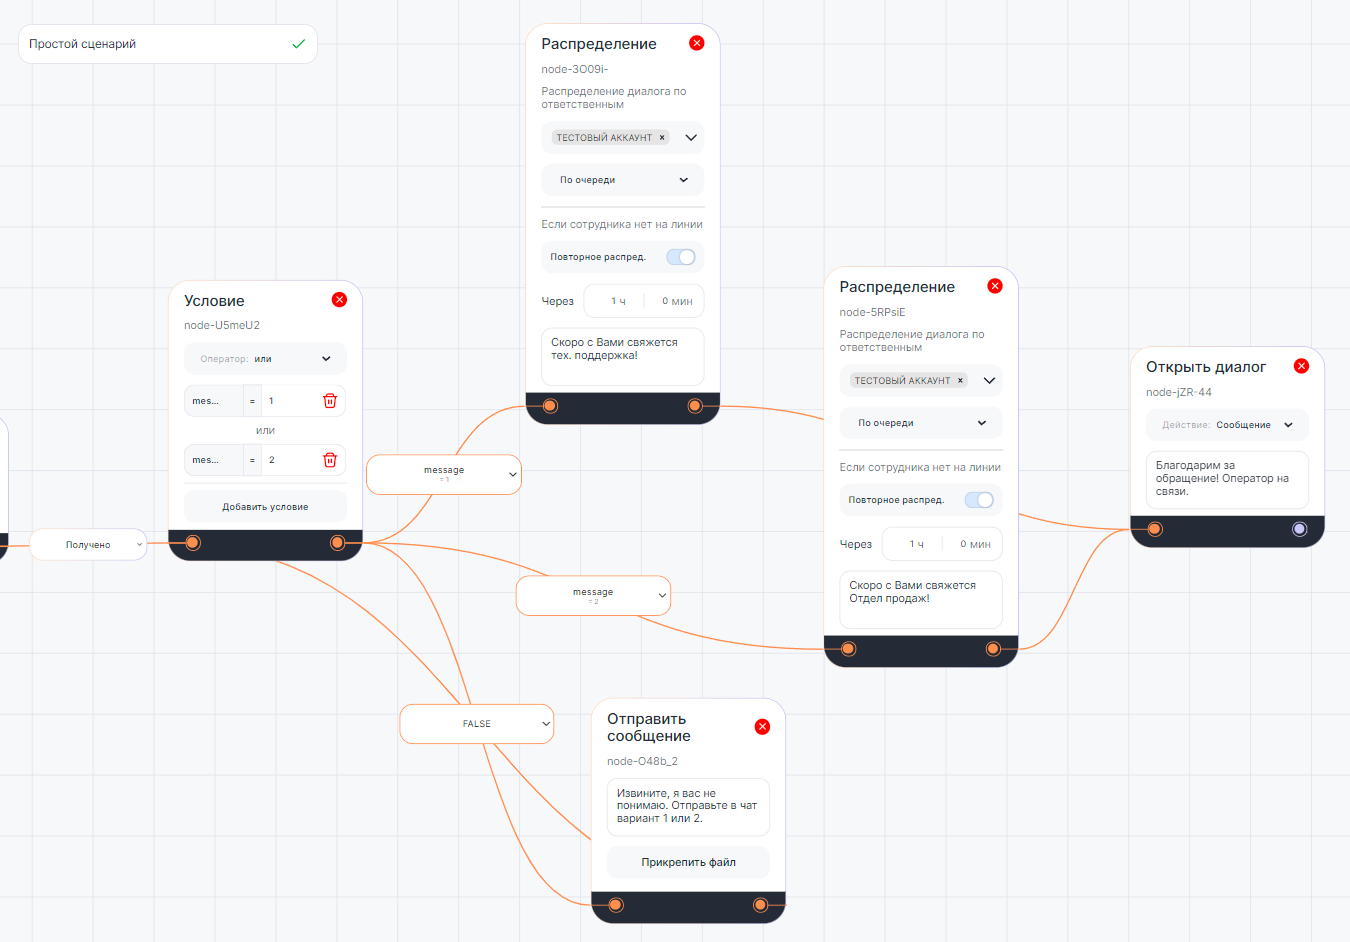
Task: Open the Получено edge label dropdown
Action: pyautogui.click(x=139, y=545)
